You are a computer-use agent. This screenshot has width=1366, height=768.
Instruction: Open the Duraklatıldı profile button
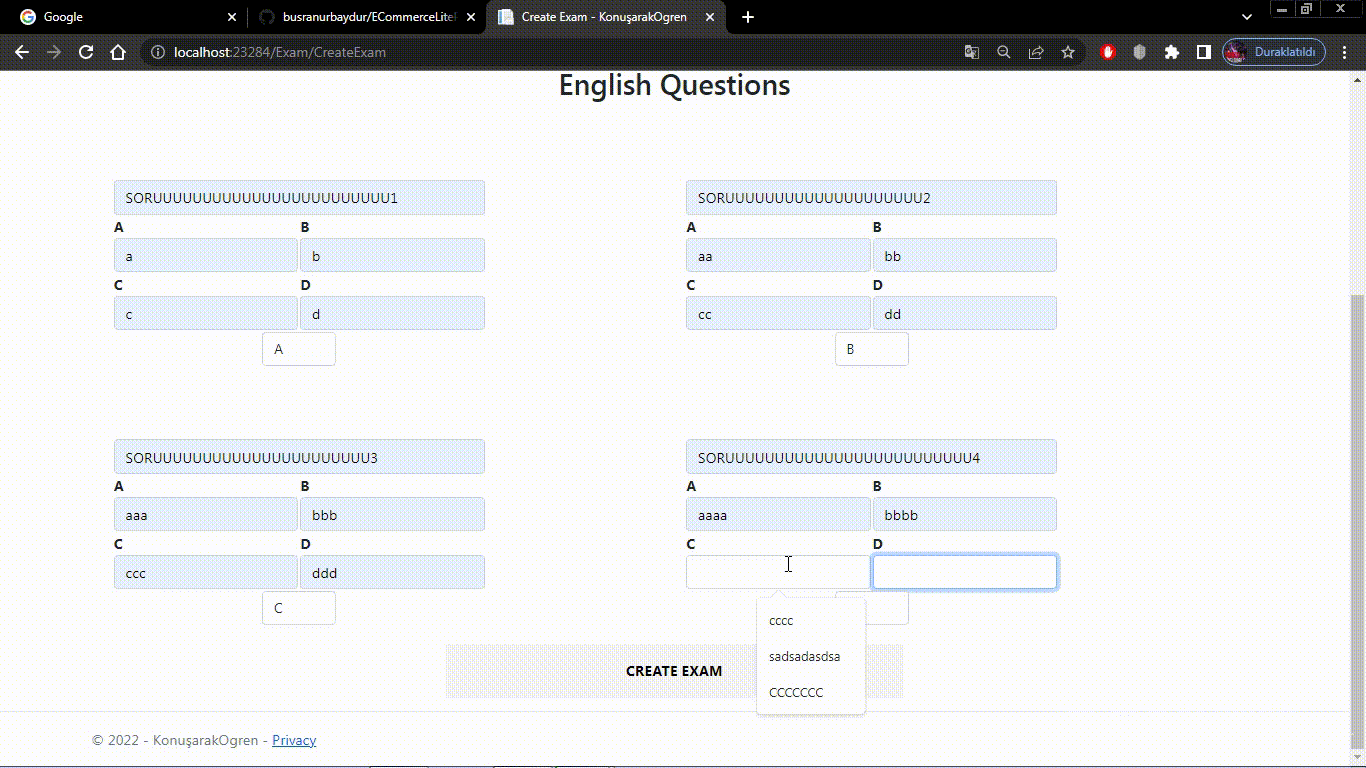point(1274,52)
